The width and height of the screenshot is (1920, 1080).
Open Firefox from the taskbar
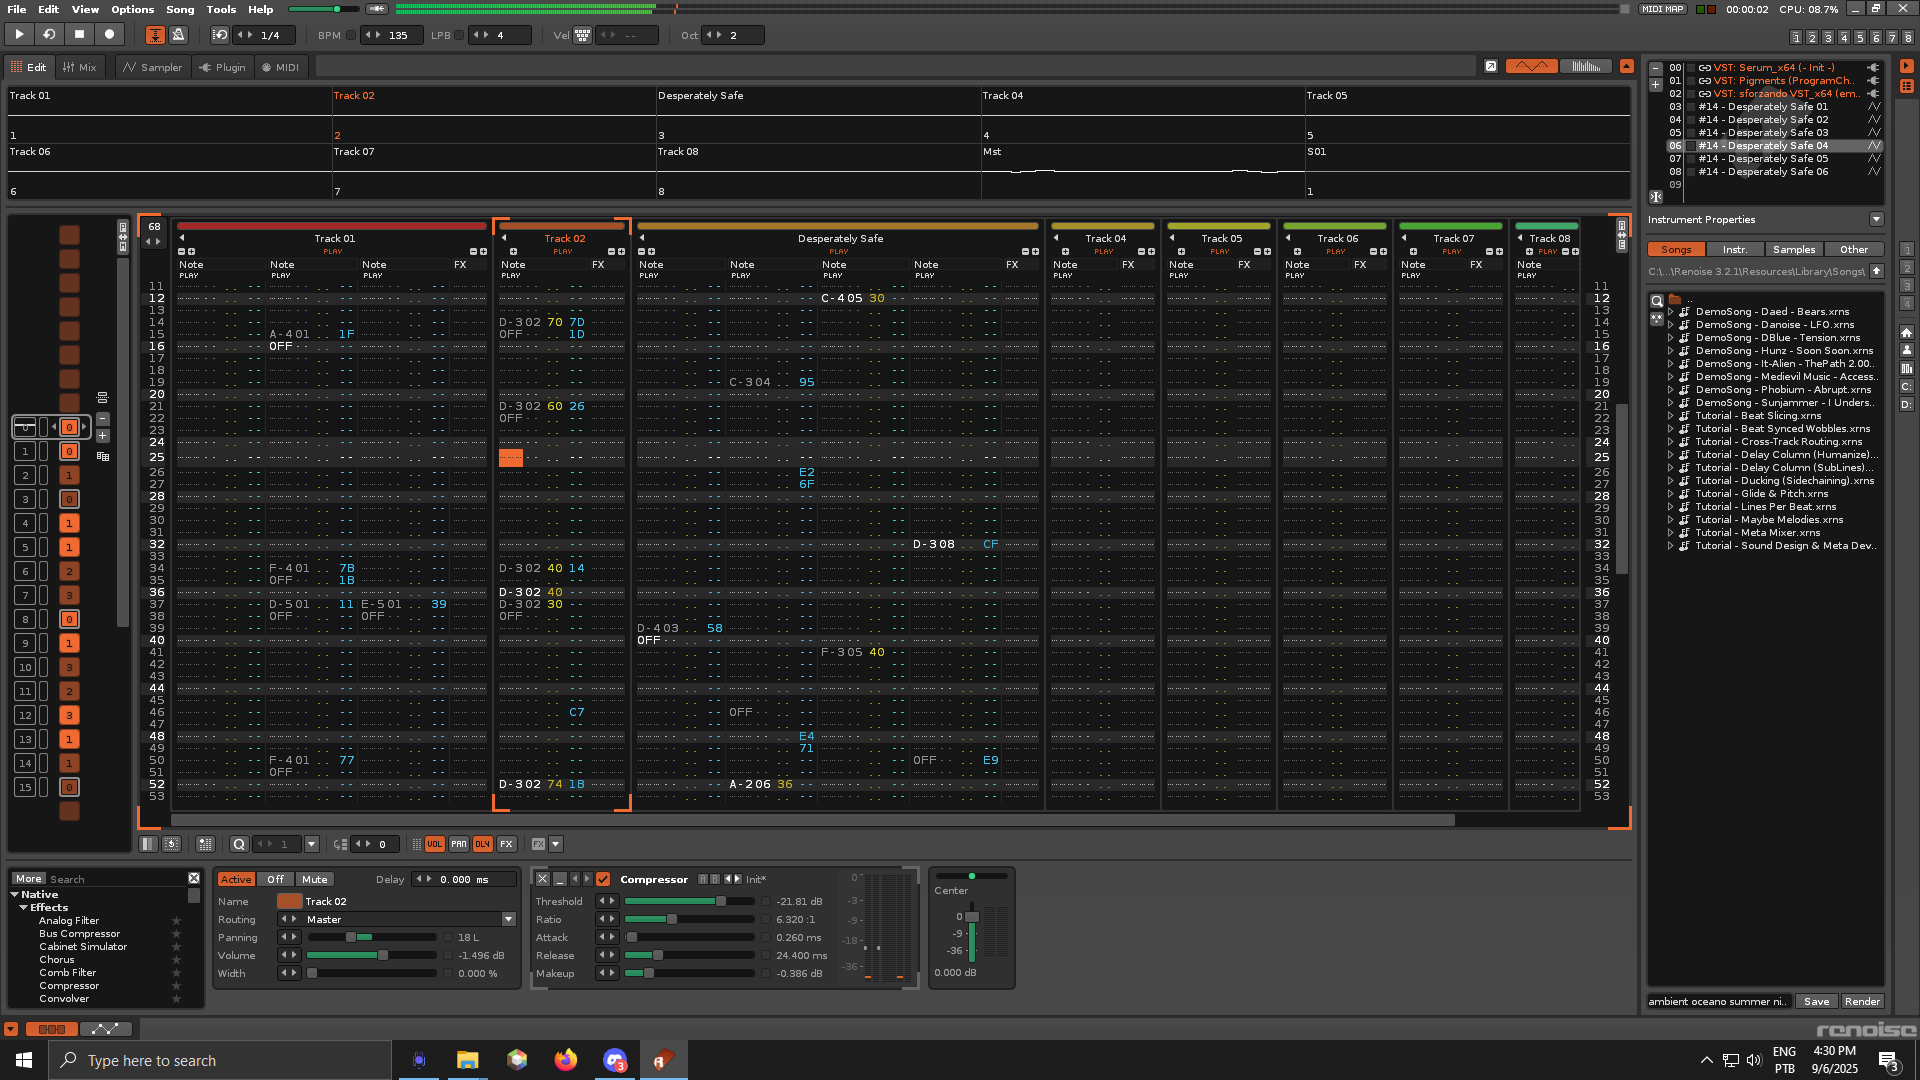[x=565, y=1060]
